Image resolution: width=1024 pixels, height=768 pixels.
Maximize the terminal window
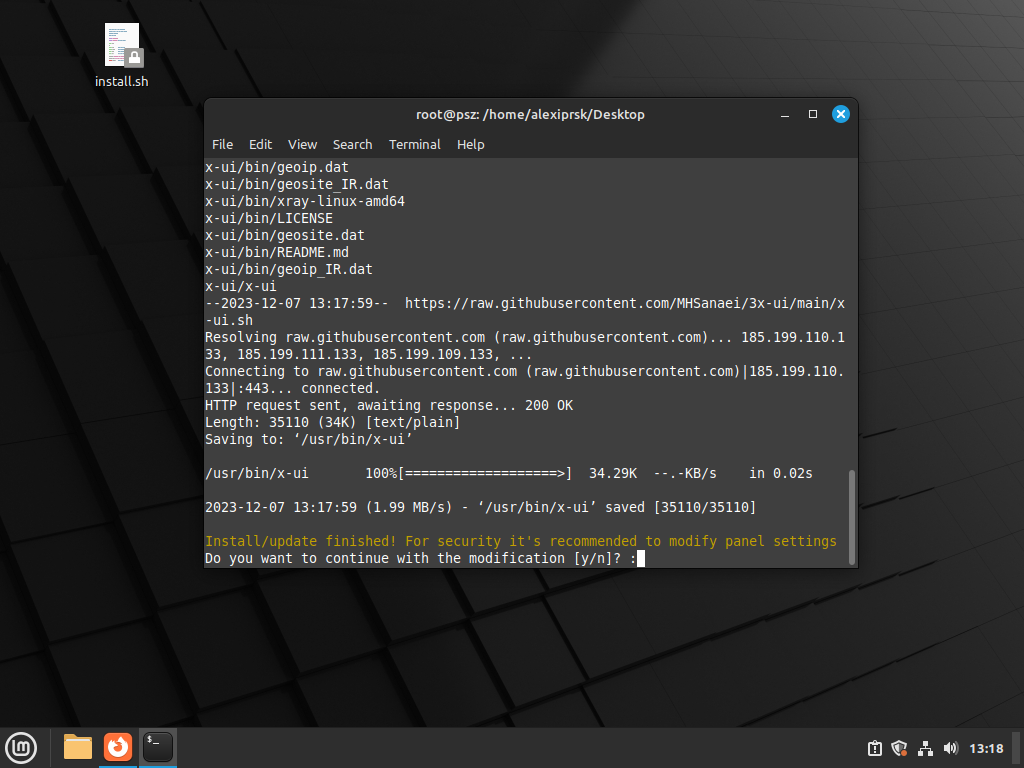[x=813, y=114]
